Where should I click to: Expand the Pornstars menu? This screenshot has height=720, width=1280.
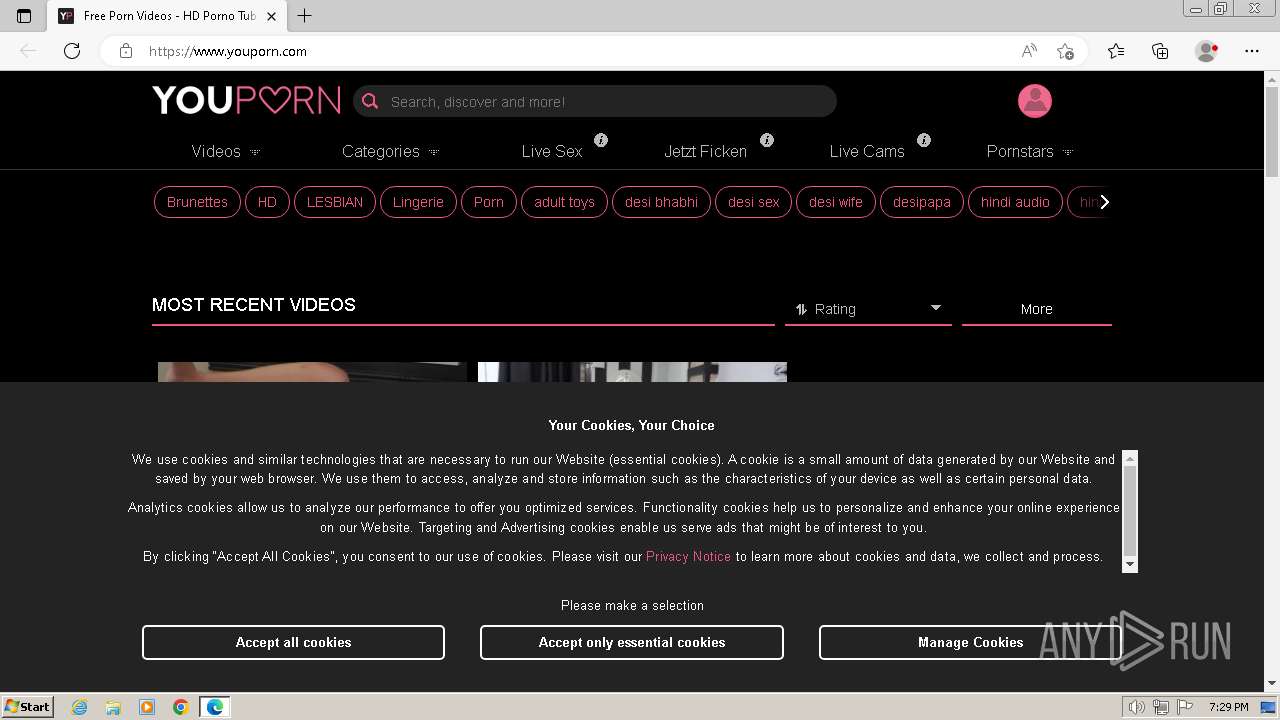(x=1030, y=152)
